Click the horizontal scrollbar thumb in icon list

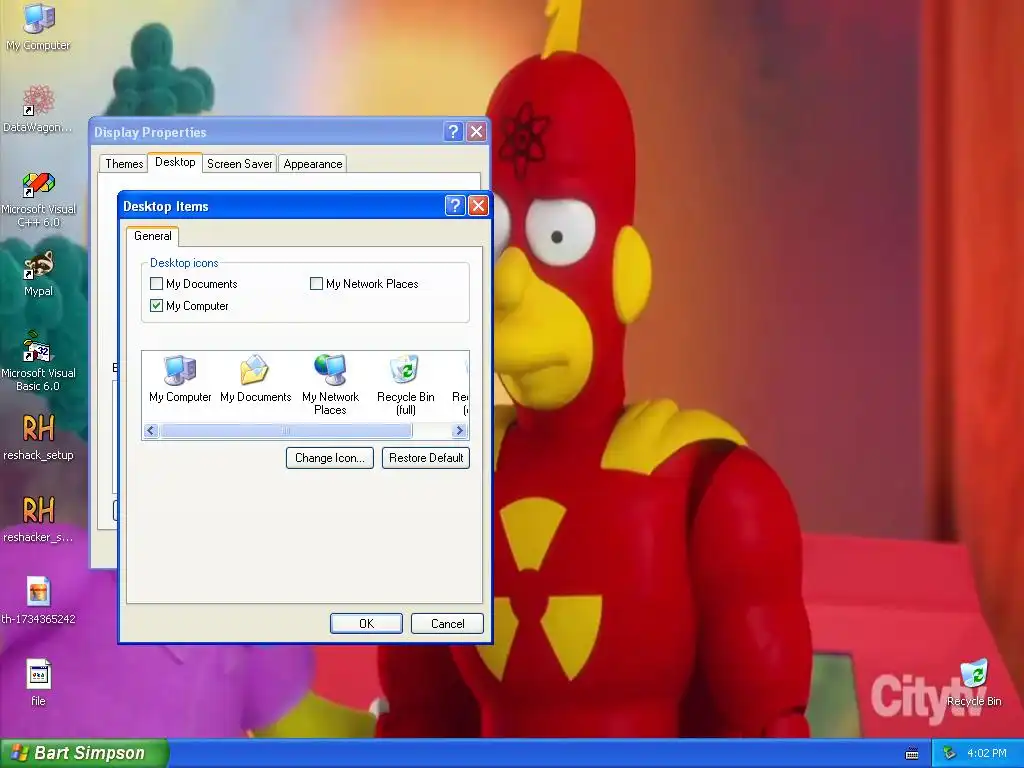coord(286,430)
